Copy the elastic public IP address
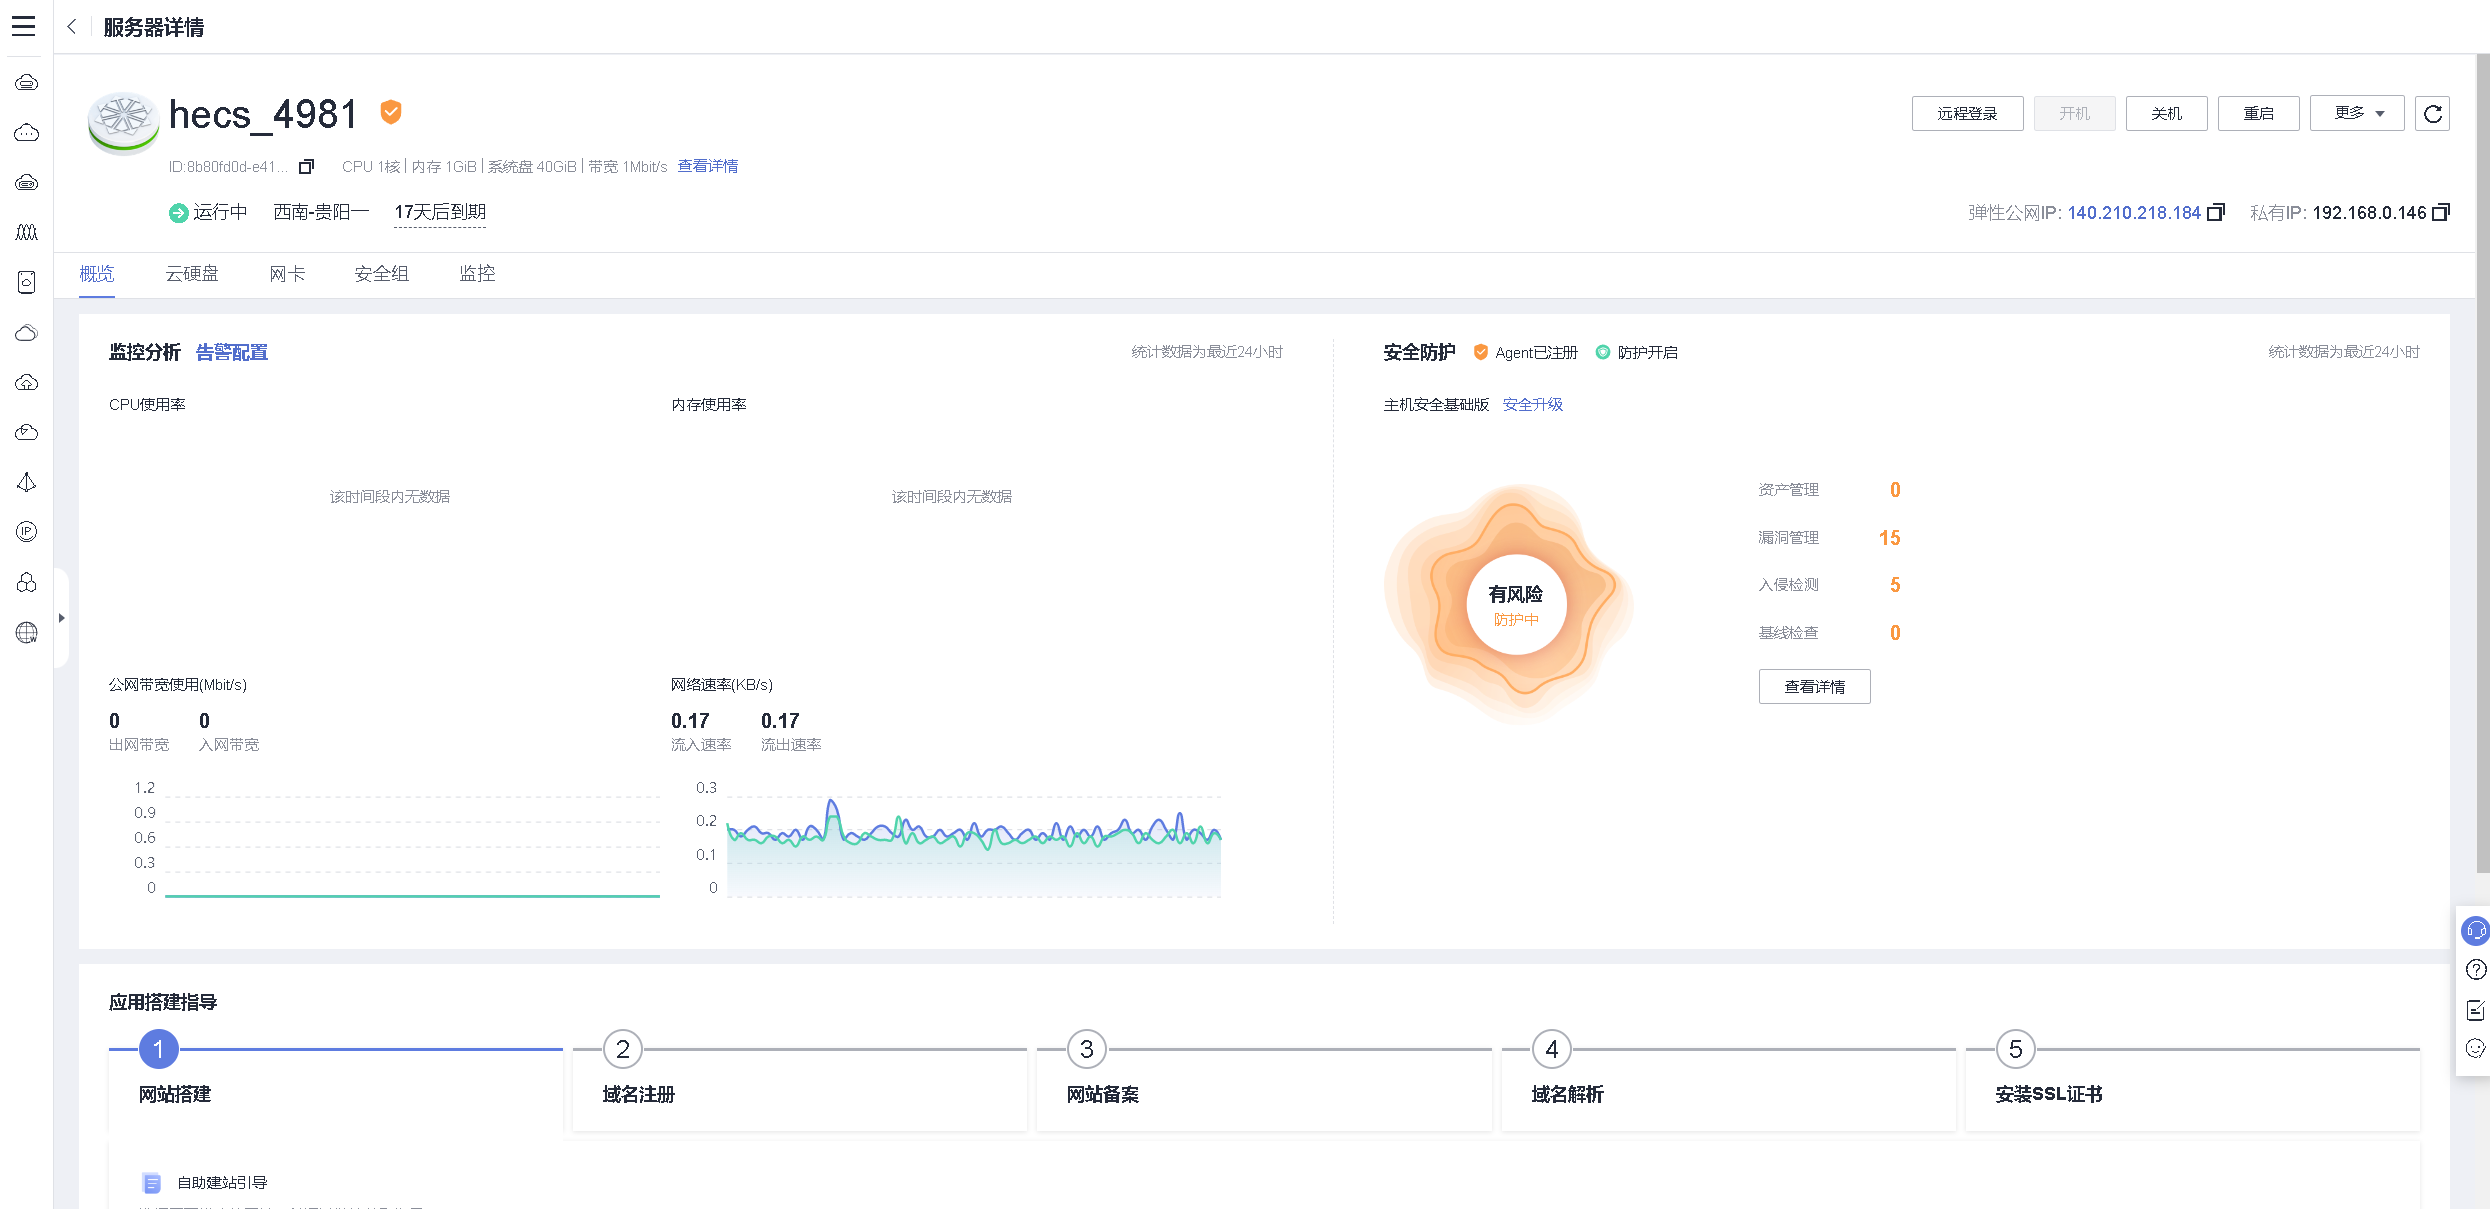Screen dimensions: 2490x1209 pyautogui.click(x=2216, y=212)
